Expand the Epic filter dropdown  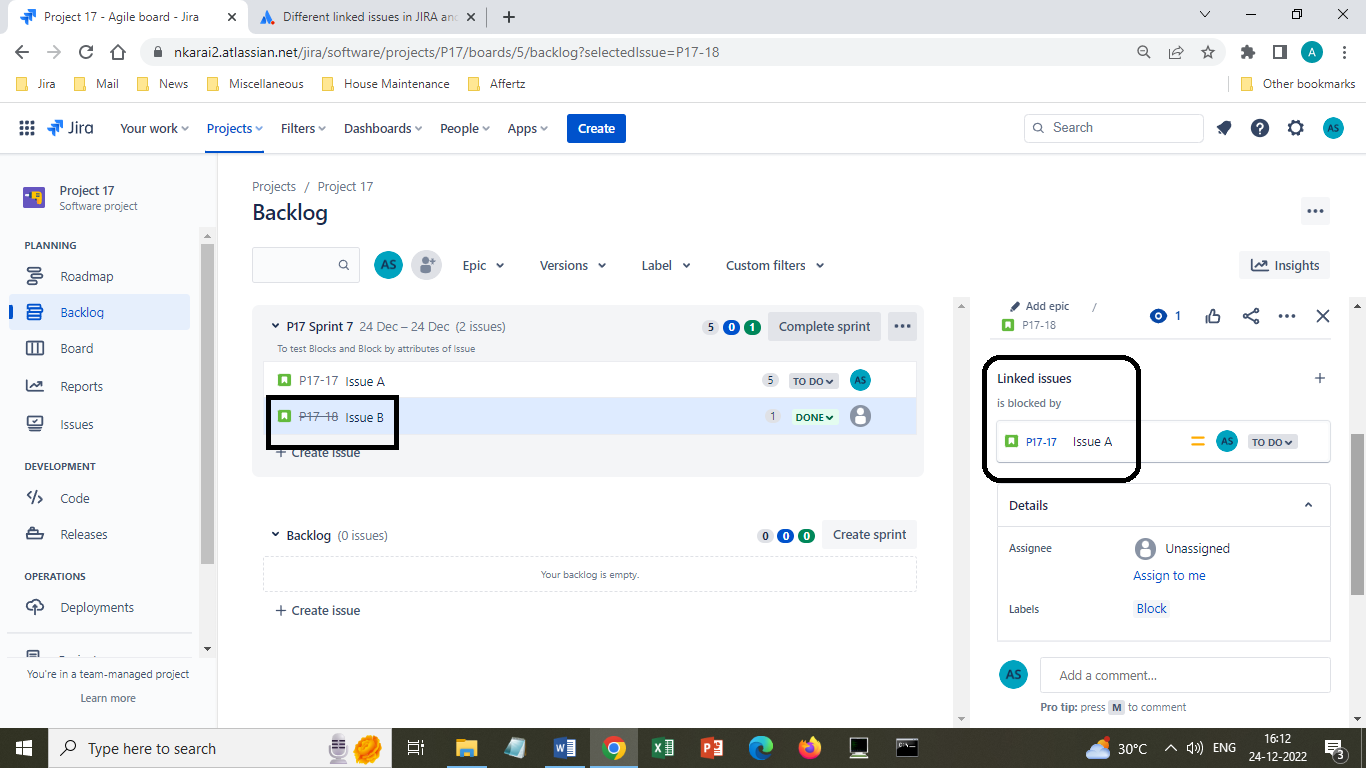[483, 265]
